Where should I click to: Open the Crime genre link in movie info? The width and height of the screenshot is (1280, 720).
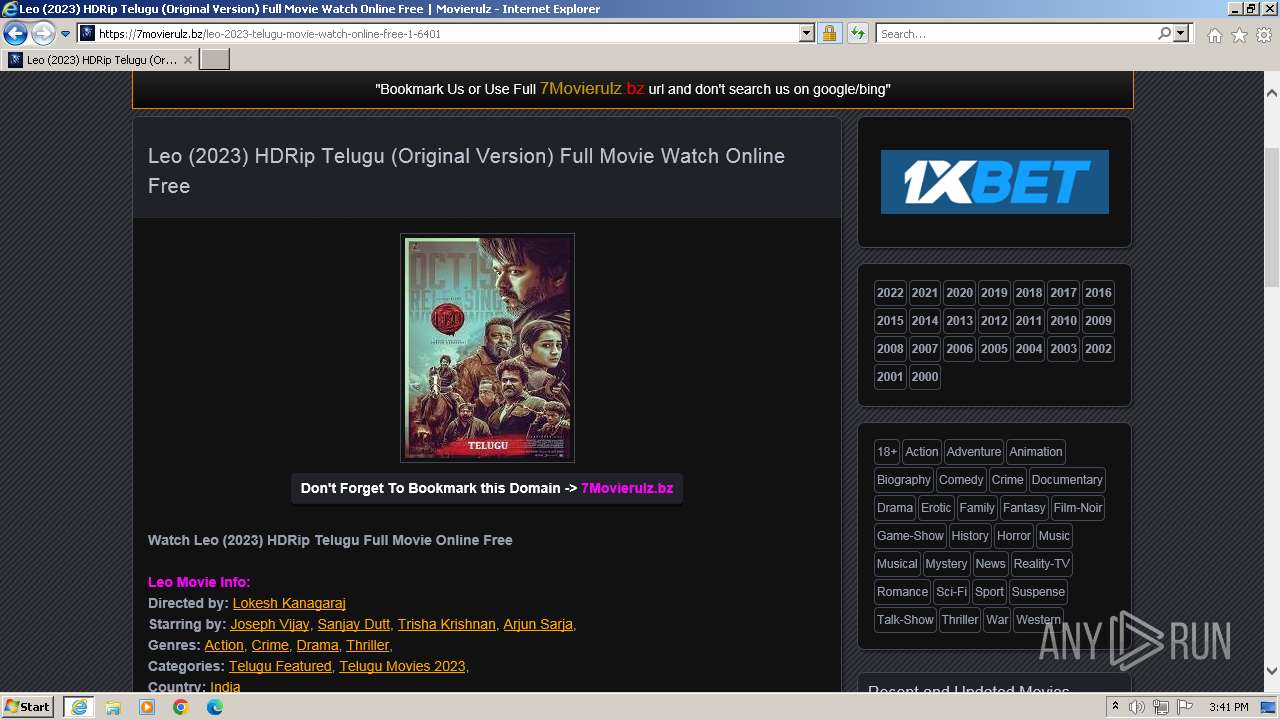click(270, 645)
